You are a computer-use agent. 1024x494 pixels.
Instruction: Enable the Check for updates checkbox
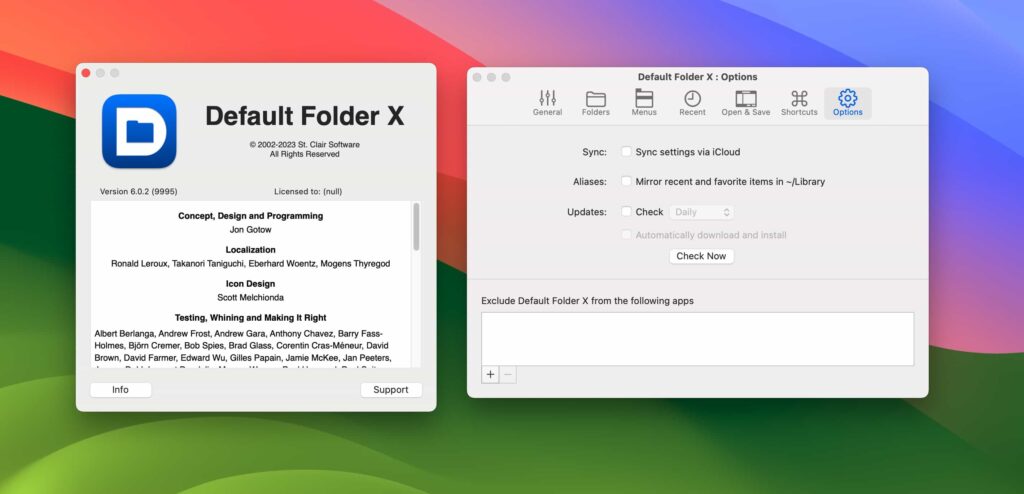point(626,212)
